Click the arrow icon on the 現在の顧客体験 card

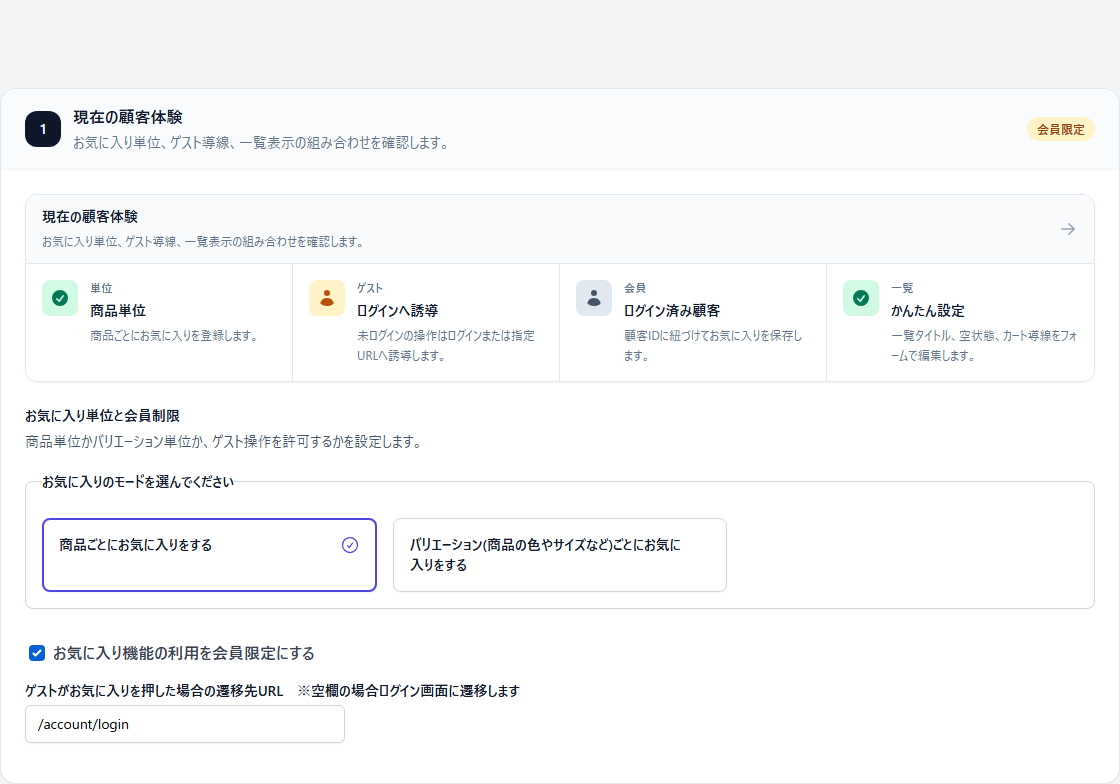point(1068,229)
